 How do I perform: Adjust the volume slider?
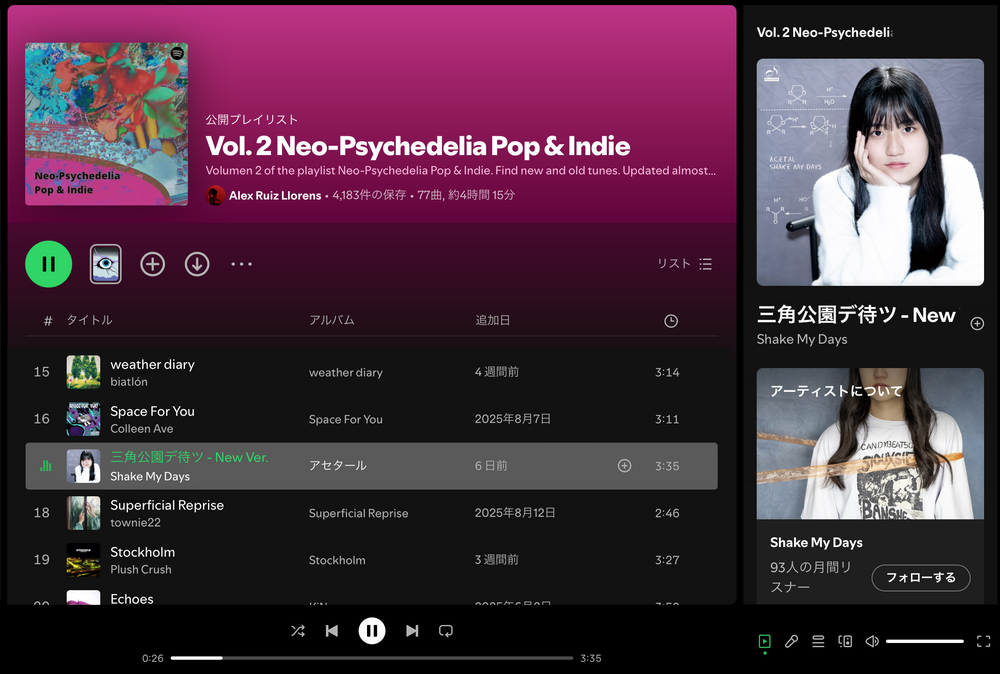tap(925, 641)
